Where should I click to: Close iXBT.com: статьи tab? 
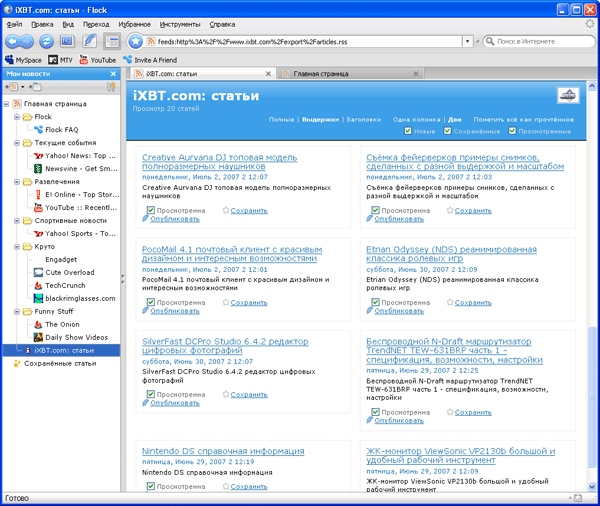point(268,73)
